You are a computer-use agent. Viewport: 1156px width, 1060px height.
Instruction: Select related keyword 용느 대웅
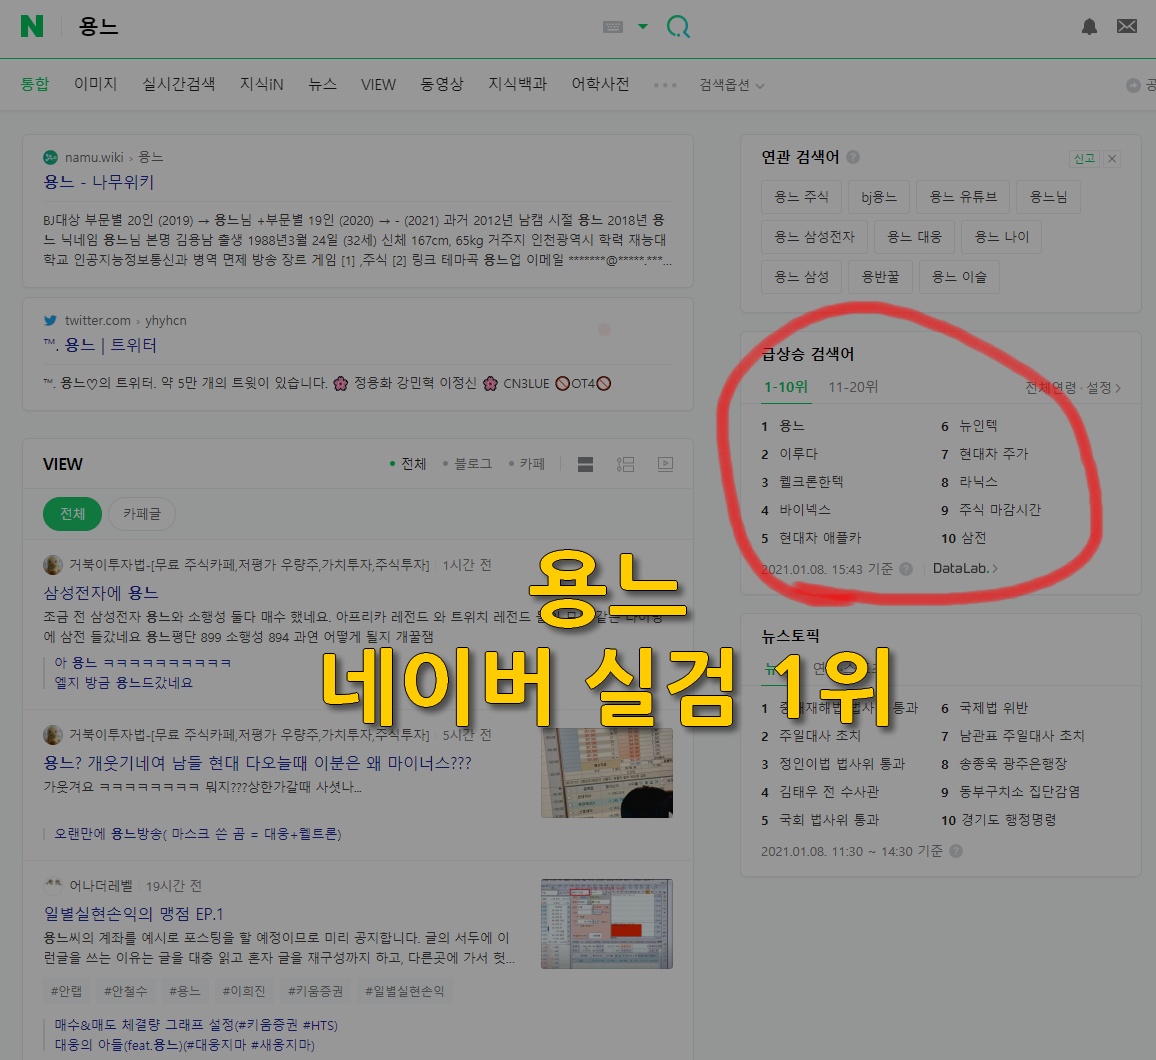point(914,237)
